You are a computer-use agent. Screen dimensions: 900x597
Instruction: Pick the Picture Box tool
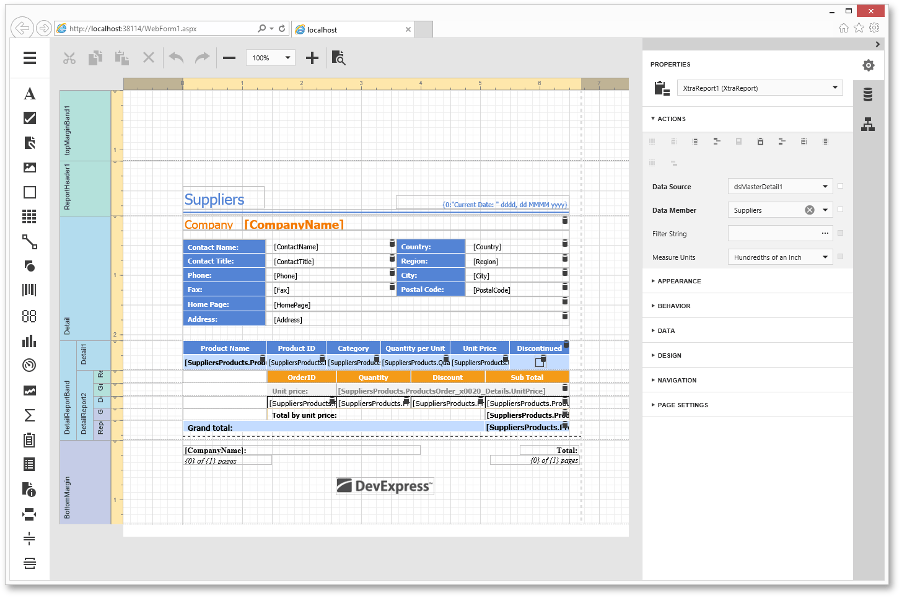point(29,167)
